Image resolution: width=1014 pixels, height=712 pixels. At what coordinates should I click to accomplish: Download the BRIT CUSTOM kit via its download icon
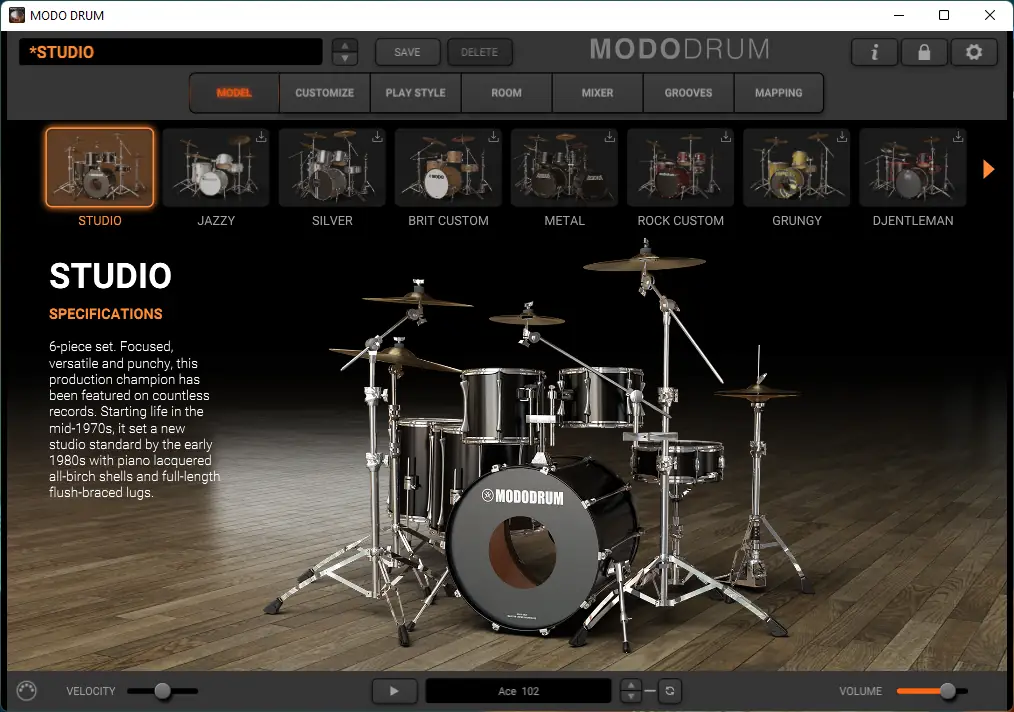pyautogui.click(x=493, y=136)
